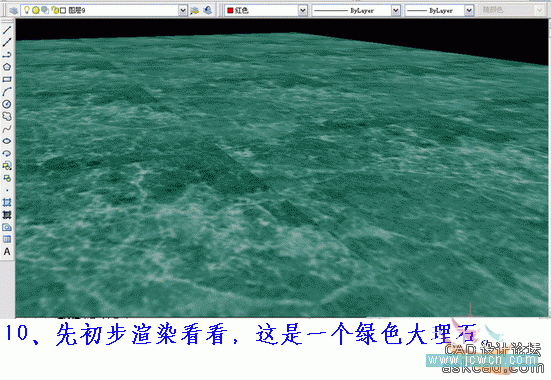The width and height of the screenshot is (551, 380).
Task: Select the Arc tool
Action: coord(7,91)
